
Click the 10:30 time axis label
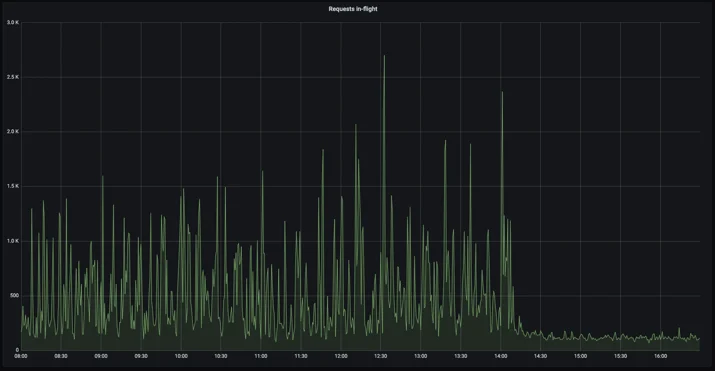pos(221,356)
